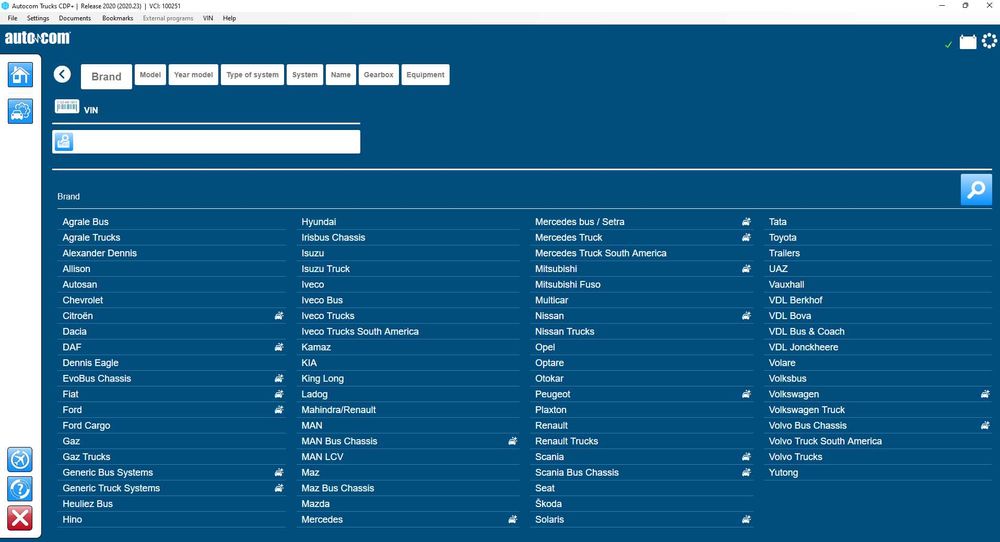Select brand Iveco Trucks
The height and width of the screenshot is (542, 1000).
click(328, 316)
